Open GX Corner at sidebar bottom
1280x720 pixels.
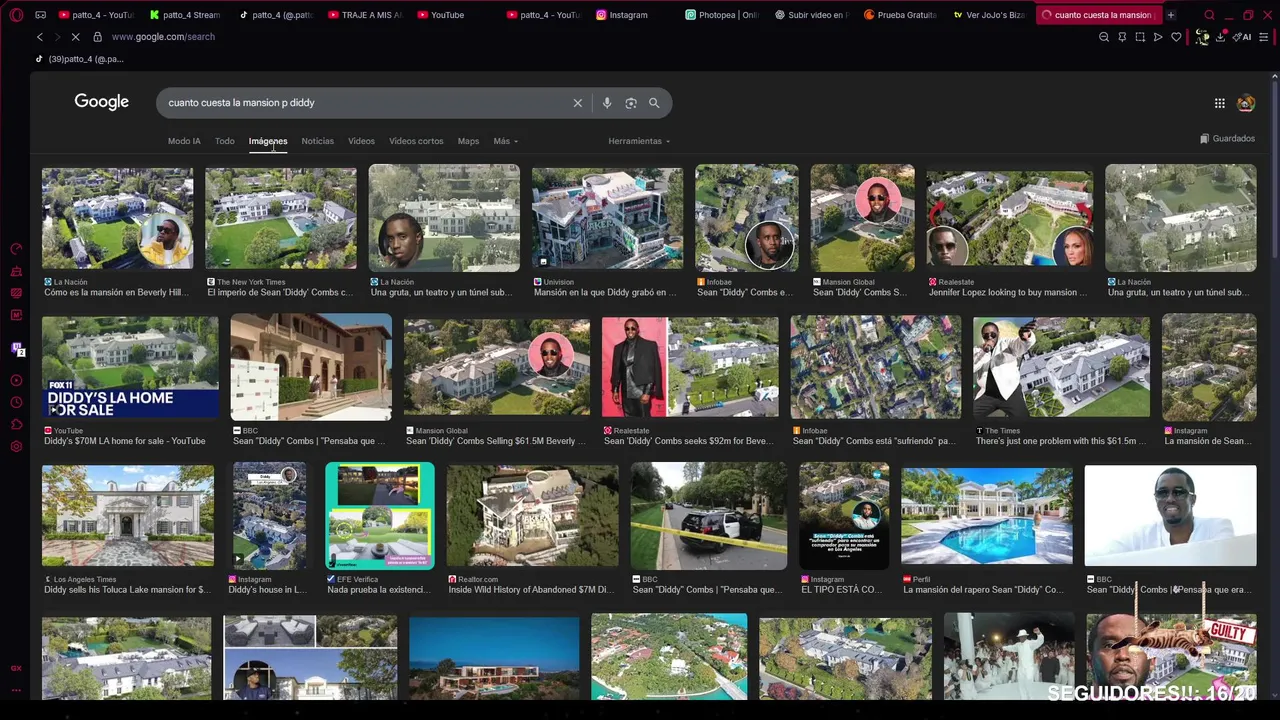16,668
